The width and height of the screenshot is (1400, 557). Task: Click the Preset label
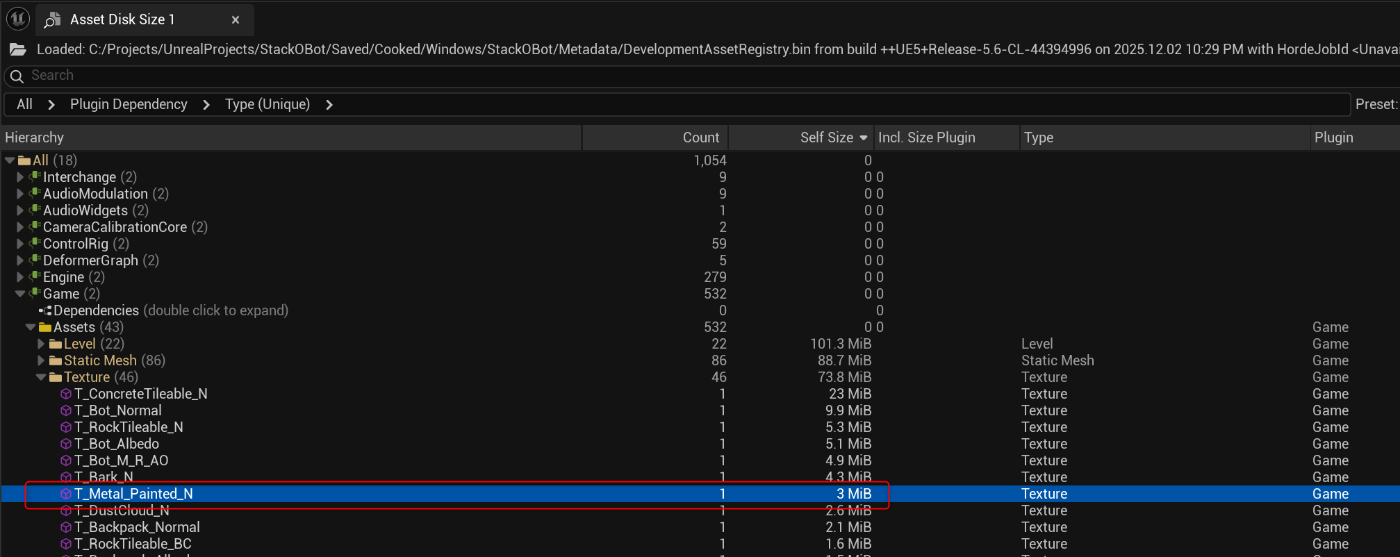[x=1376, y=104]
